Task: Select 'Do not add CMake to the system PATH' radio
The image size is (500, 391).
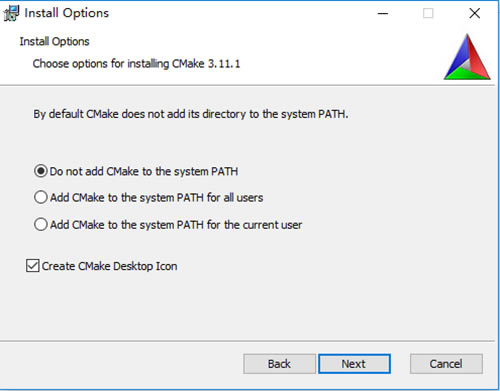Action: (x=41, y=171)
